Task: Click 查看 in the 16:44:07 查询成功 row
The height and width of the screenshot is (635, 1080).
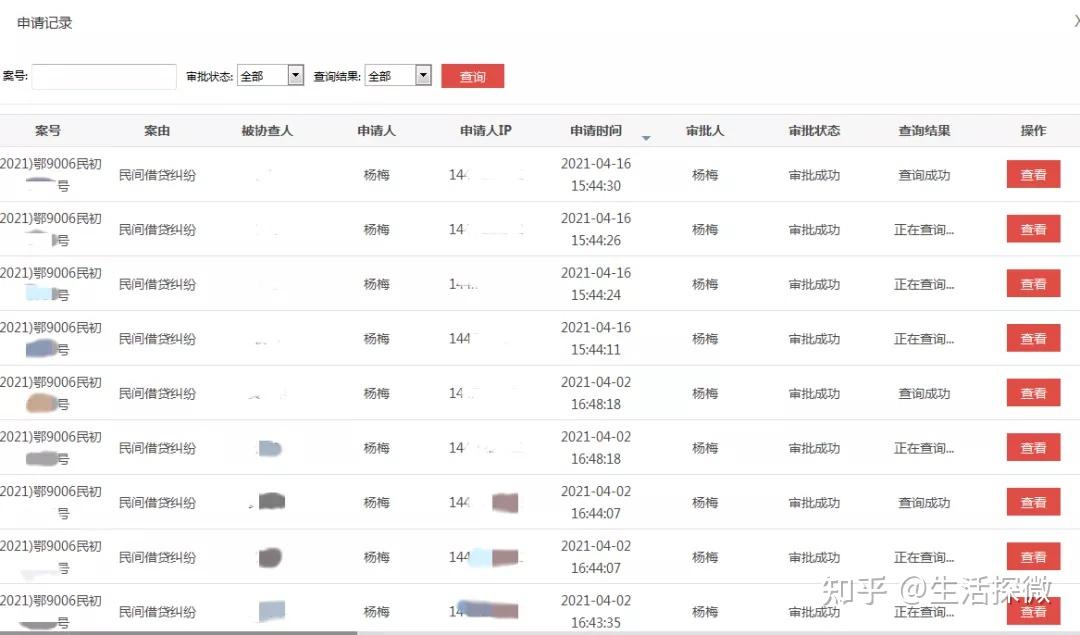Action: click(x=1033, y=502)
